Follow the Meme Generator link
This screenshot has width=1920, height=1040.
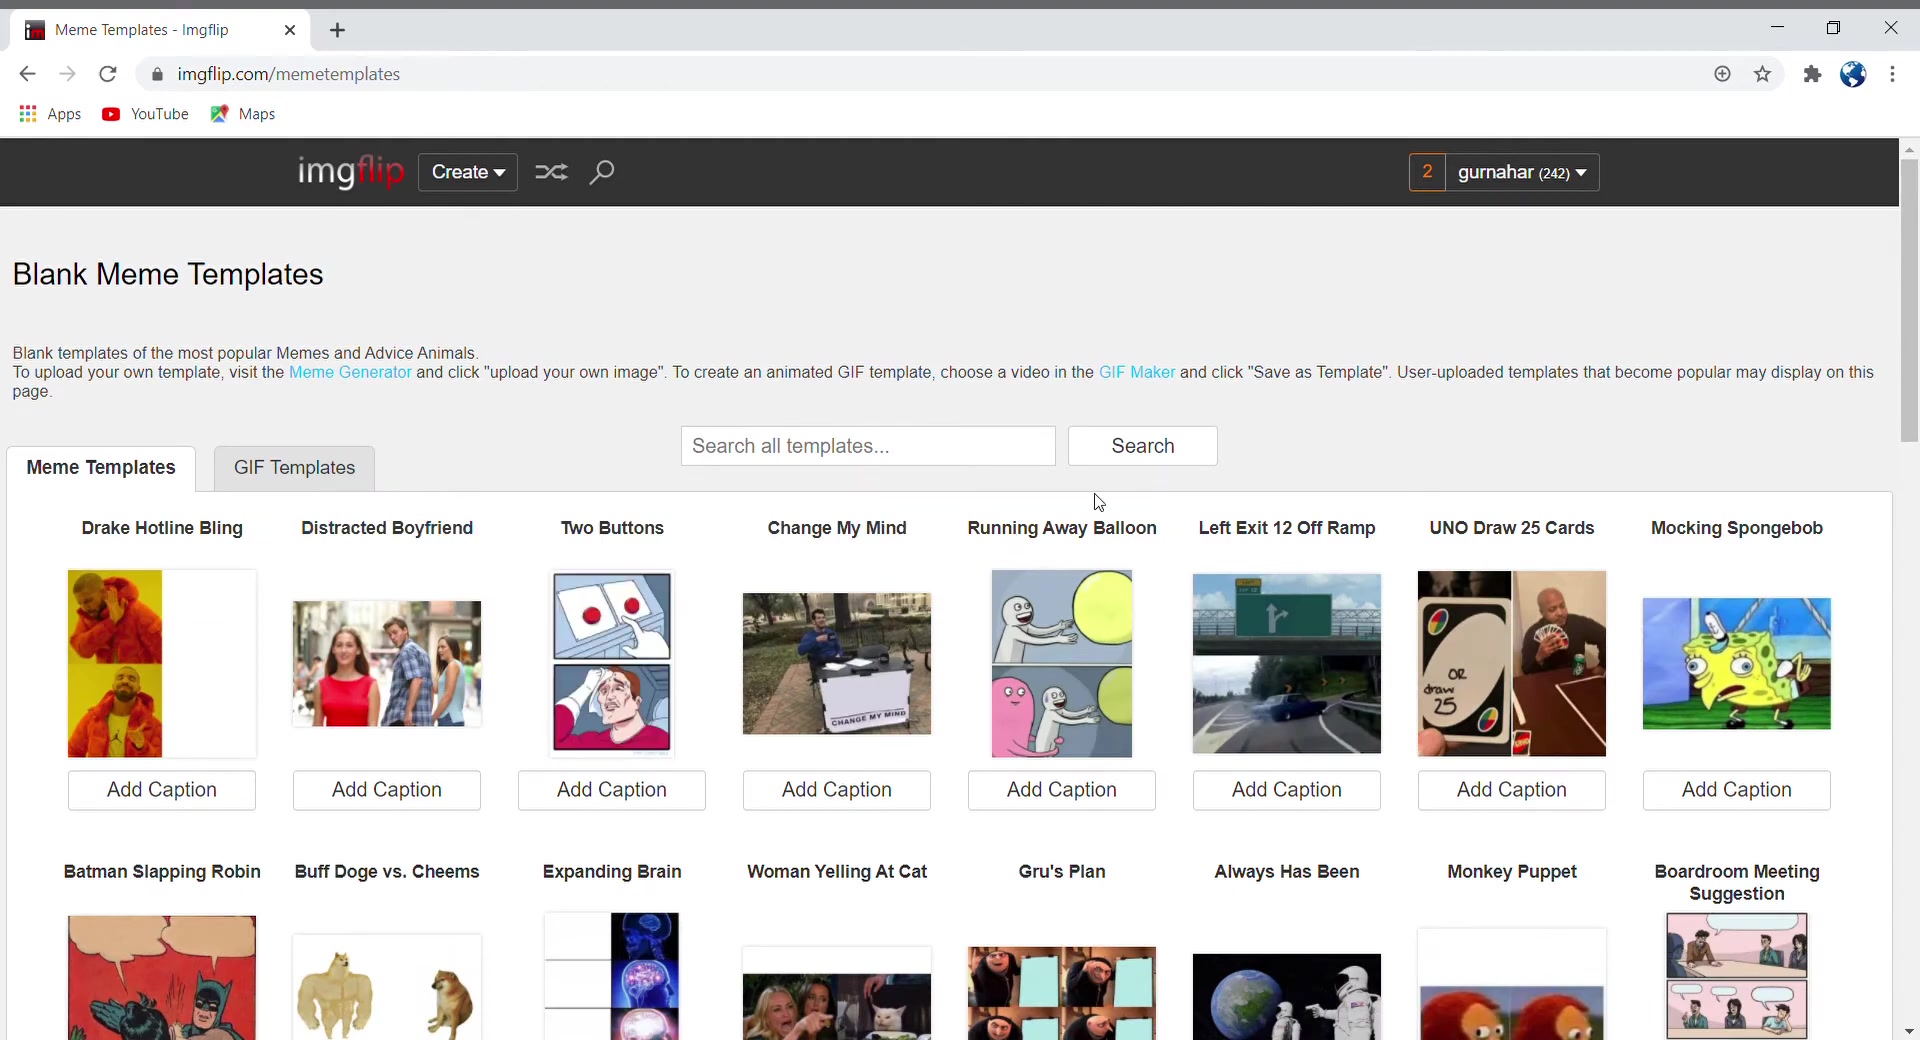(350, 372)
